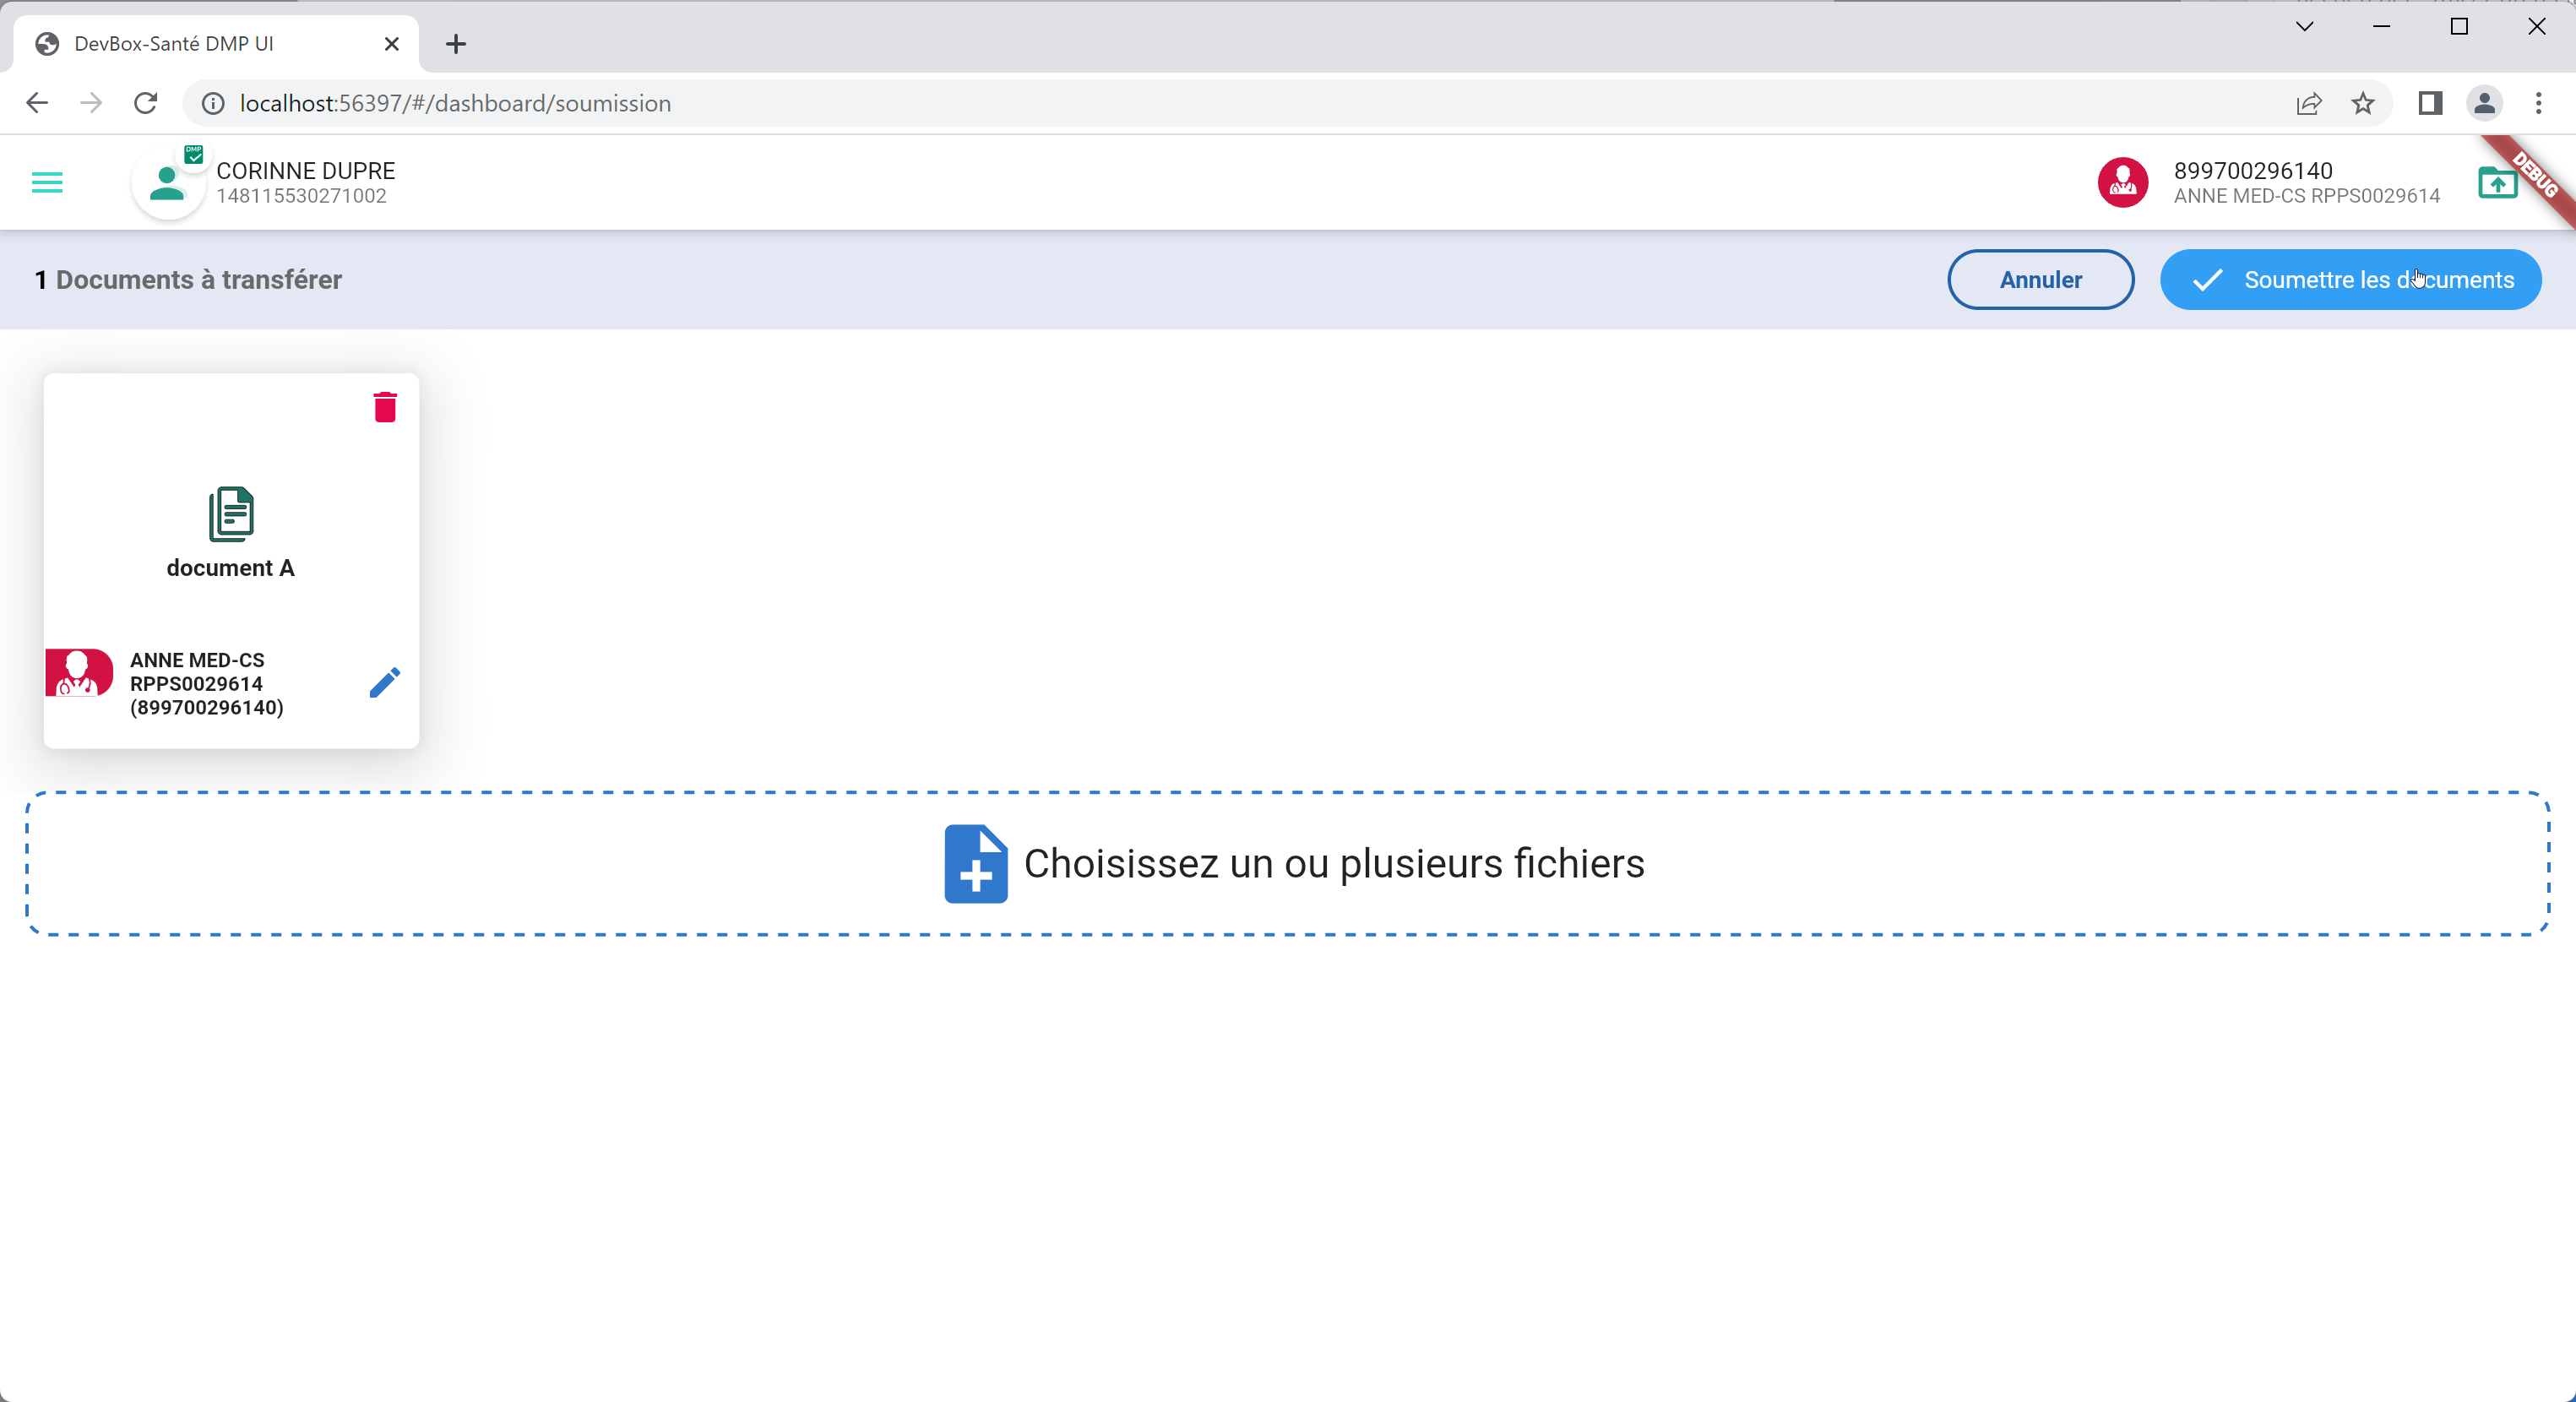2576x1402 pixels.
Task: Click the green upload folder icon
Action: 2497,182
